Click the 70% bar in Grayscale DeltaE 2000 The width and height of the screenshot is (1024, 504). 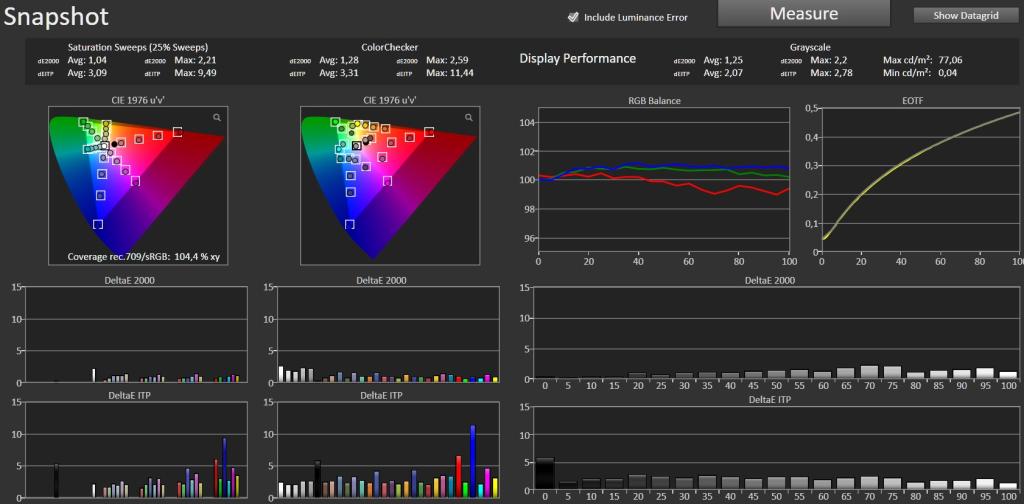869,372
